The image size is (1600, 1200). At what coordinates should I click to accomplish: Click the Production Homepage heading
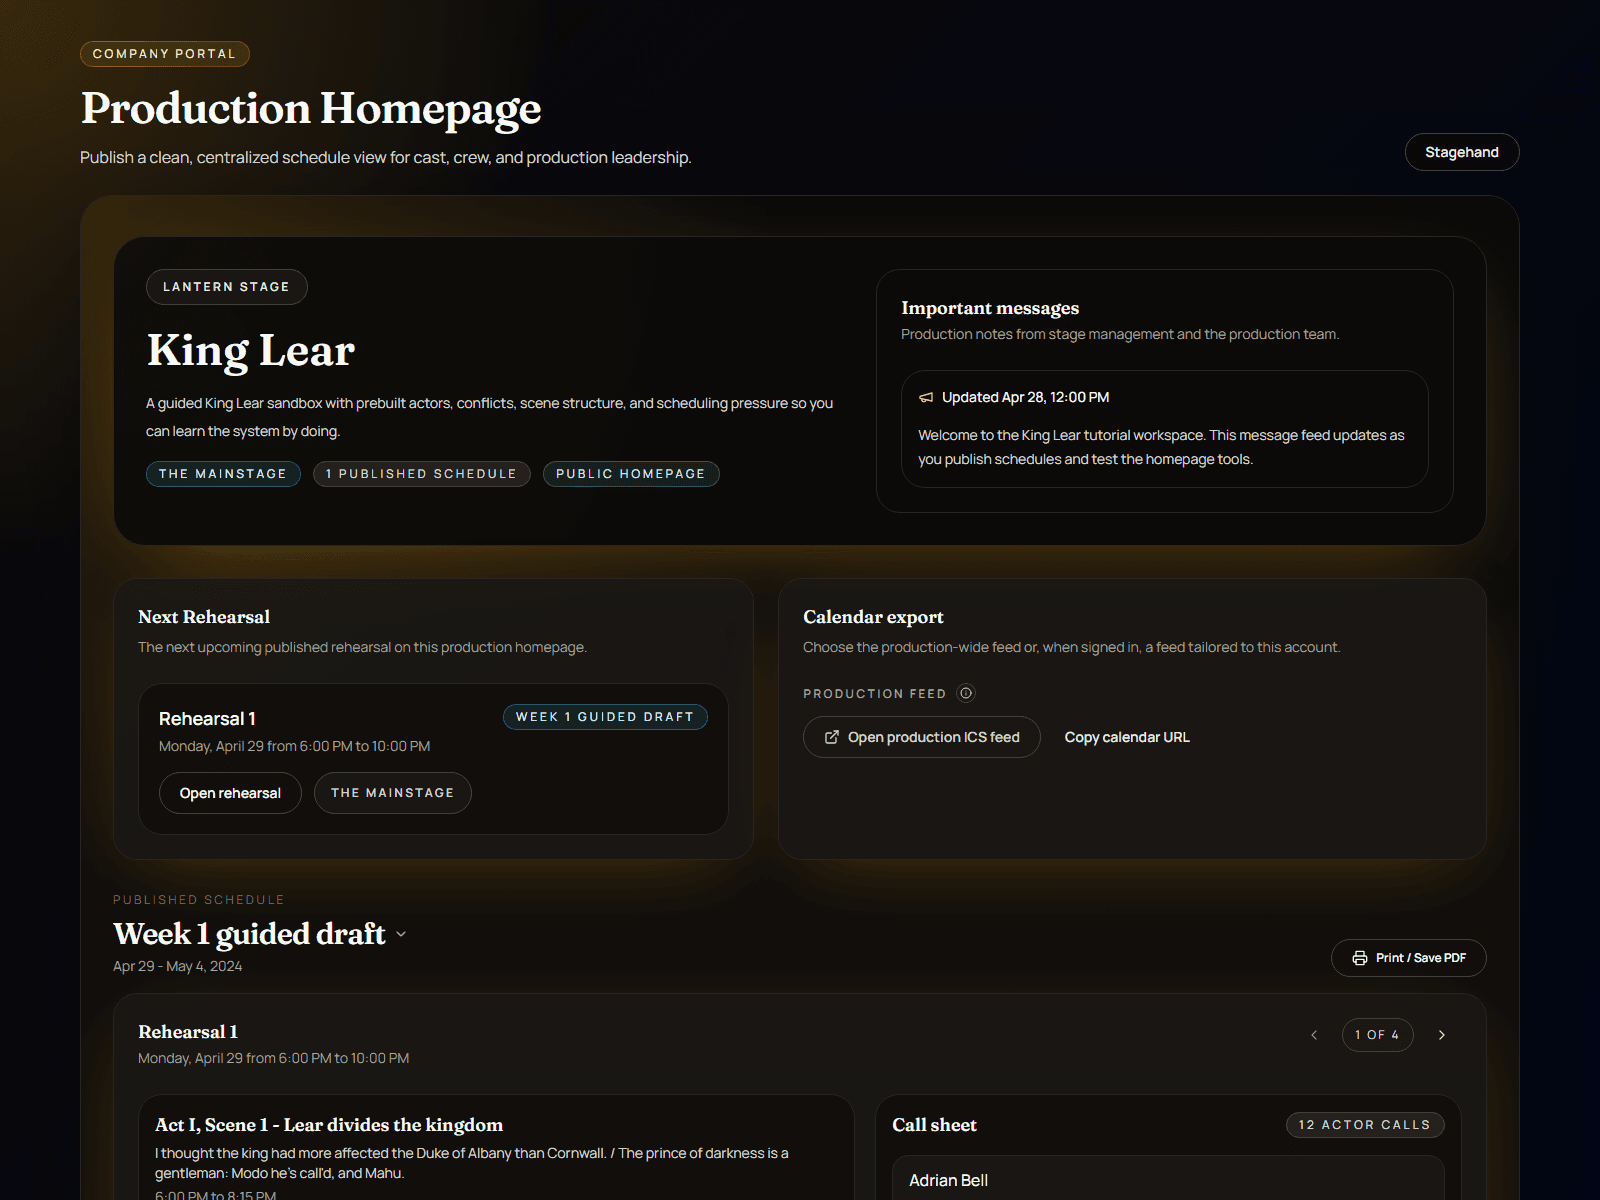[x=311, y=108]
